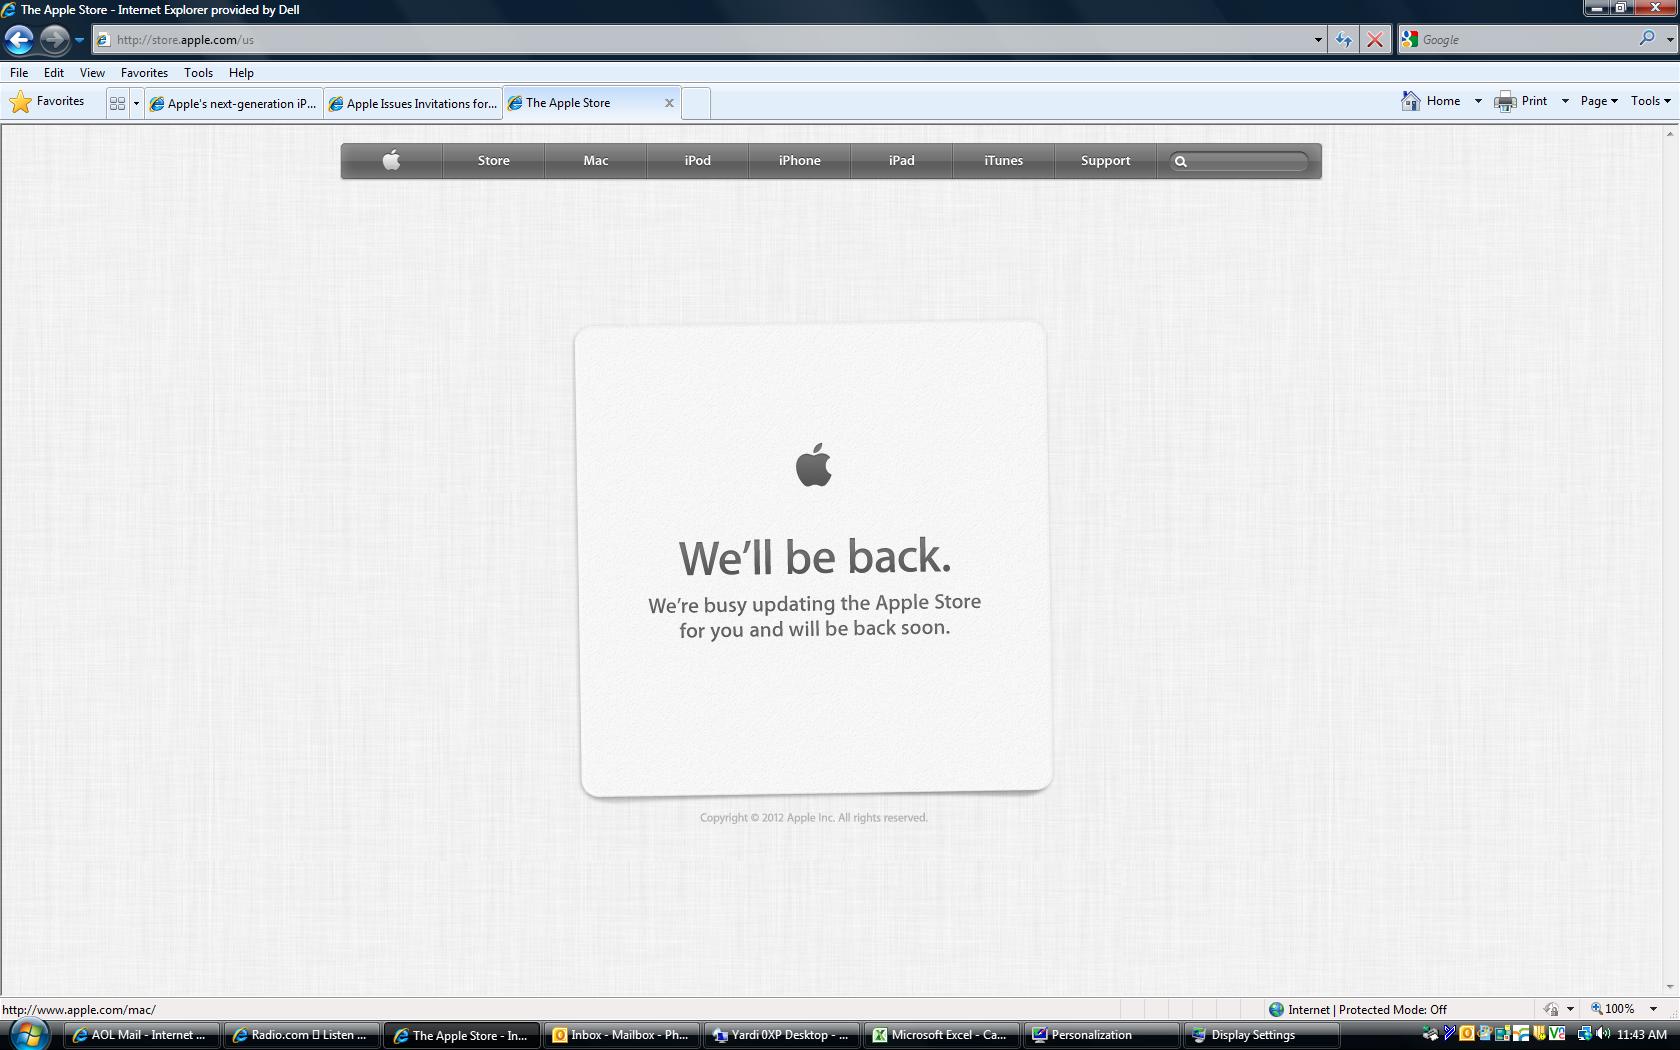The width and height of the screenshot is (1680, 1050).
Task: Open the iPod navigation link
Action: click(698, 161)
